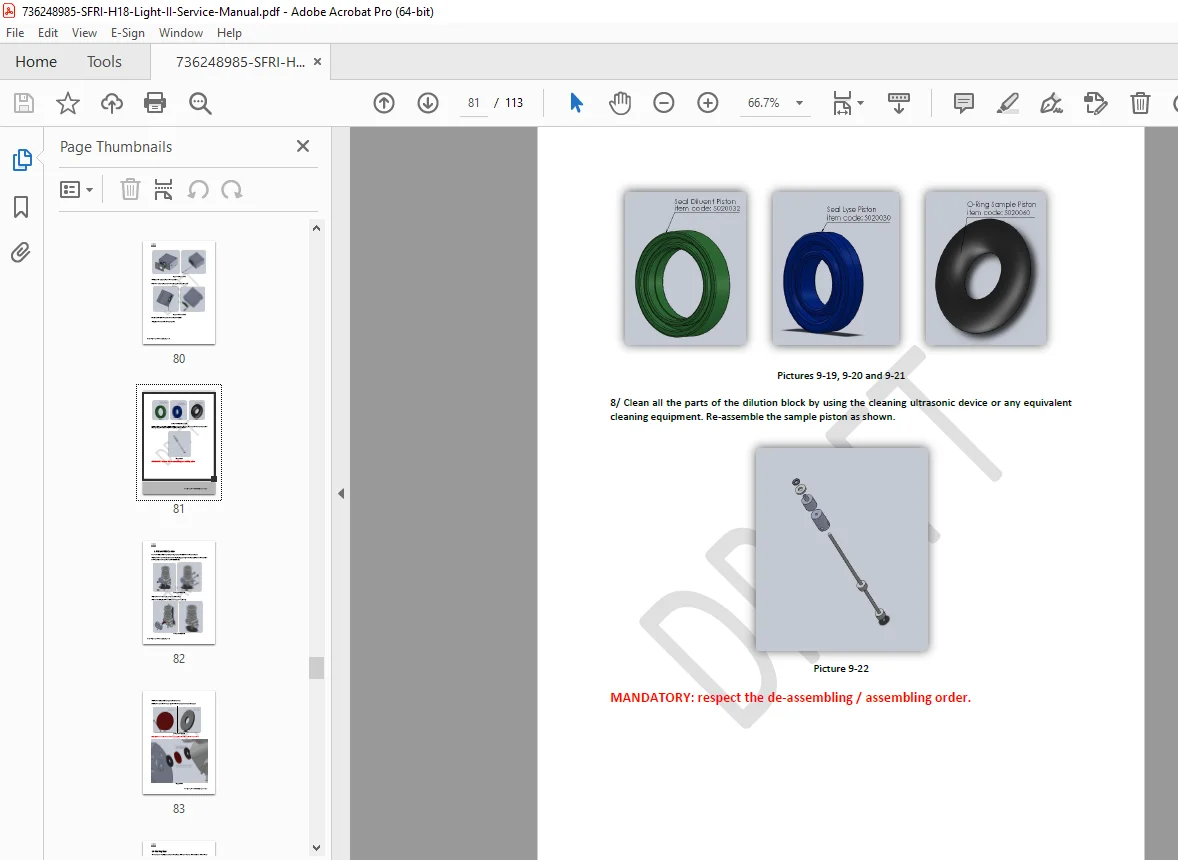The height and width of the screenshot is (860, 1178).
Task: Click the total page count 113
Action: [514, 103]
